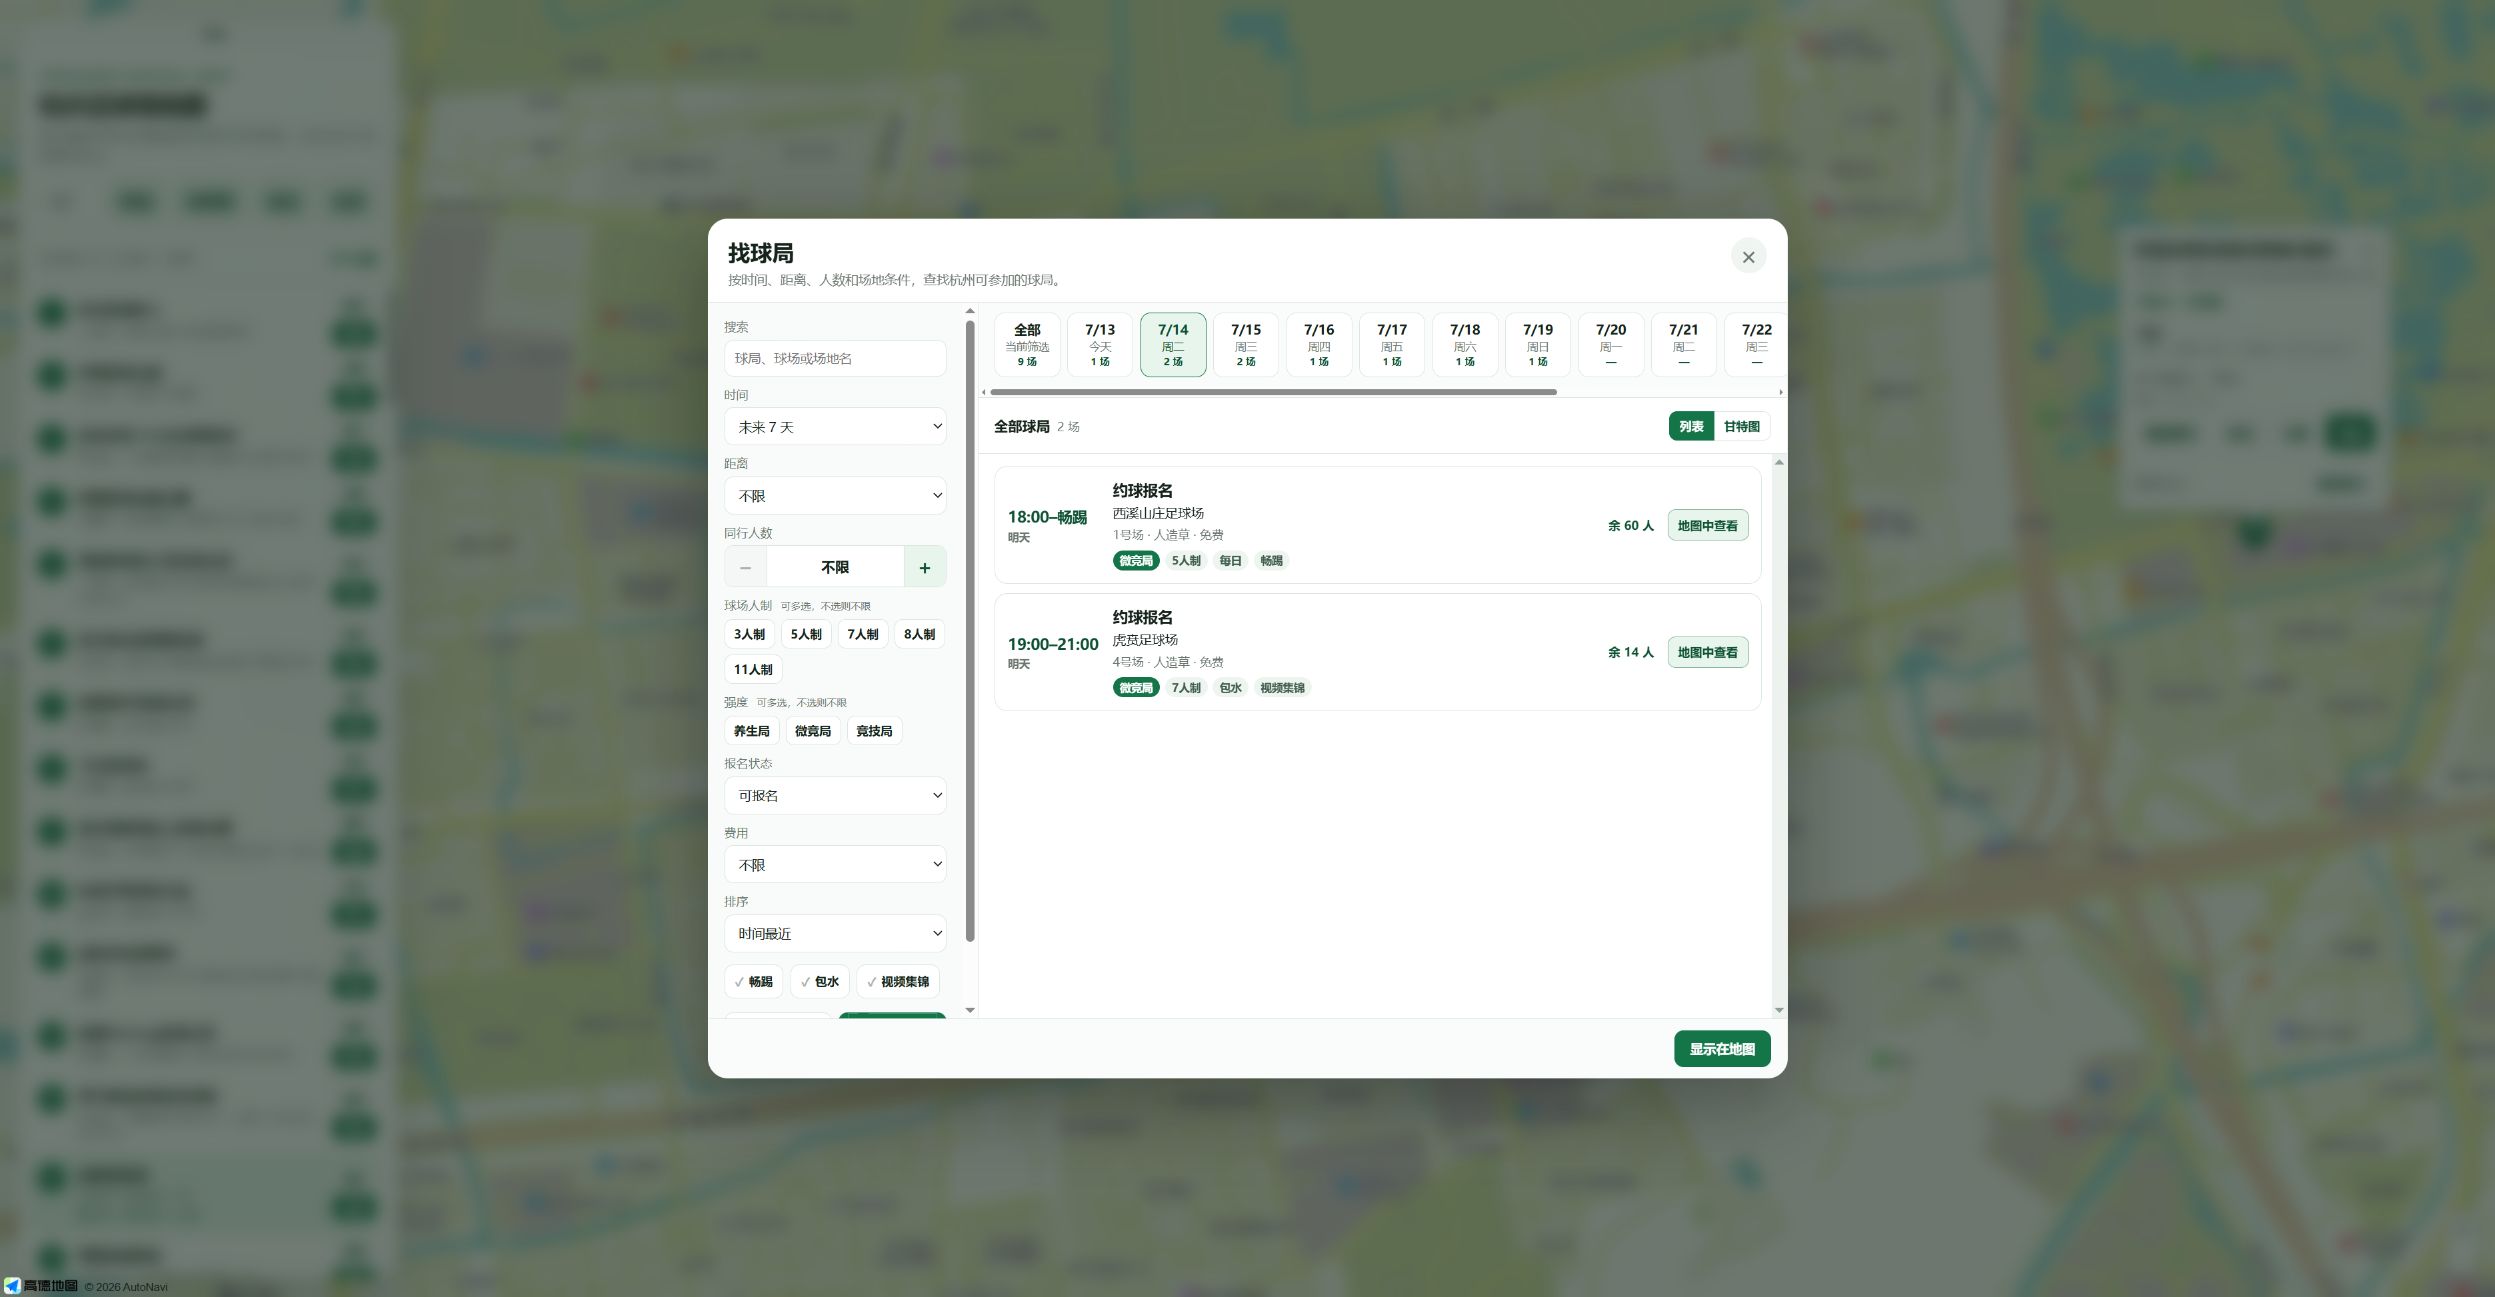Expand the 排序 dropdown showing 时间最近
Screen dimensions: 2495x1297
(x=835, y=934)
